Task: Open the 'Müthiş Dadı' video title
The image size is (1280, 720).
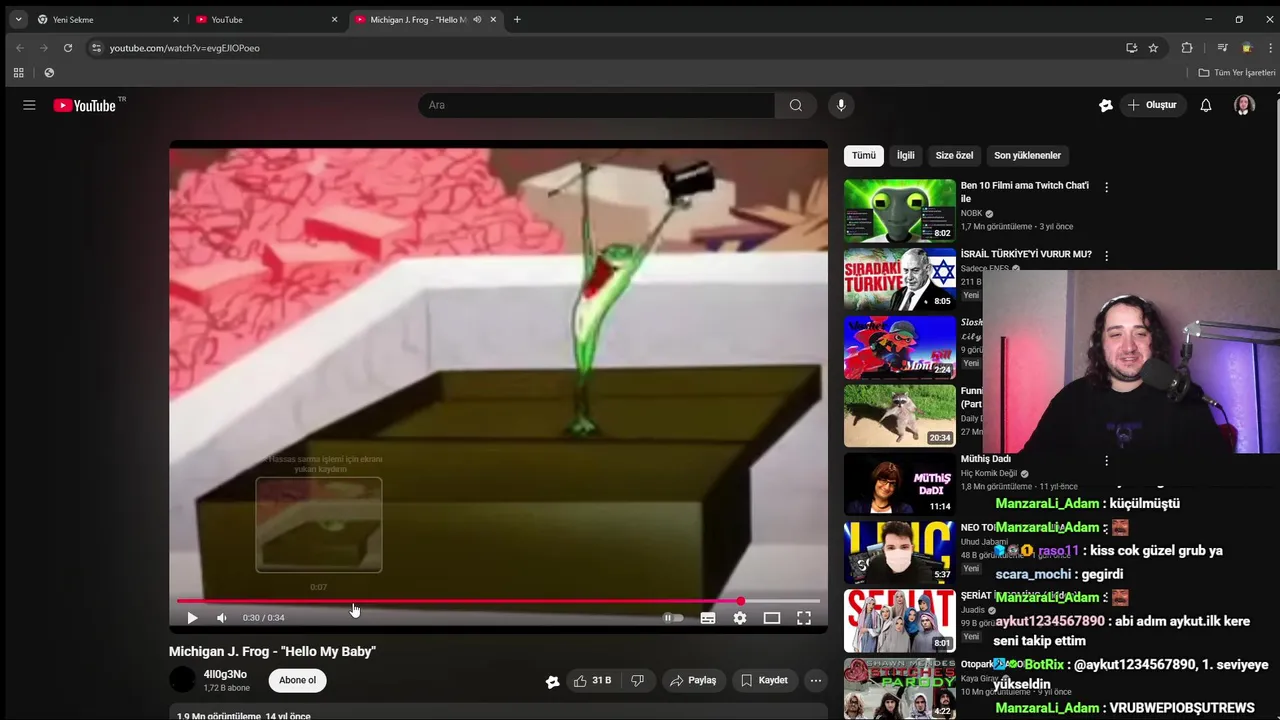Action: point(986,459)
